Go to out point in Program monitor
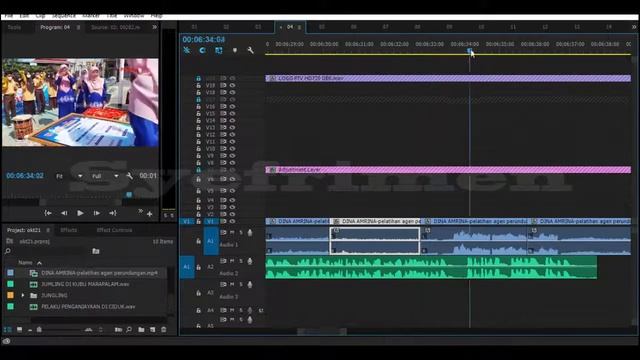 113,213
